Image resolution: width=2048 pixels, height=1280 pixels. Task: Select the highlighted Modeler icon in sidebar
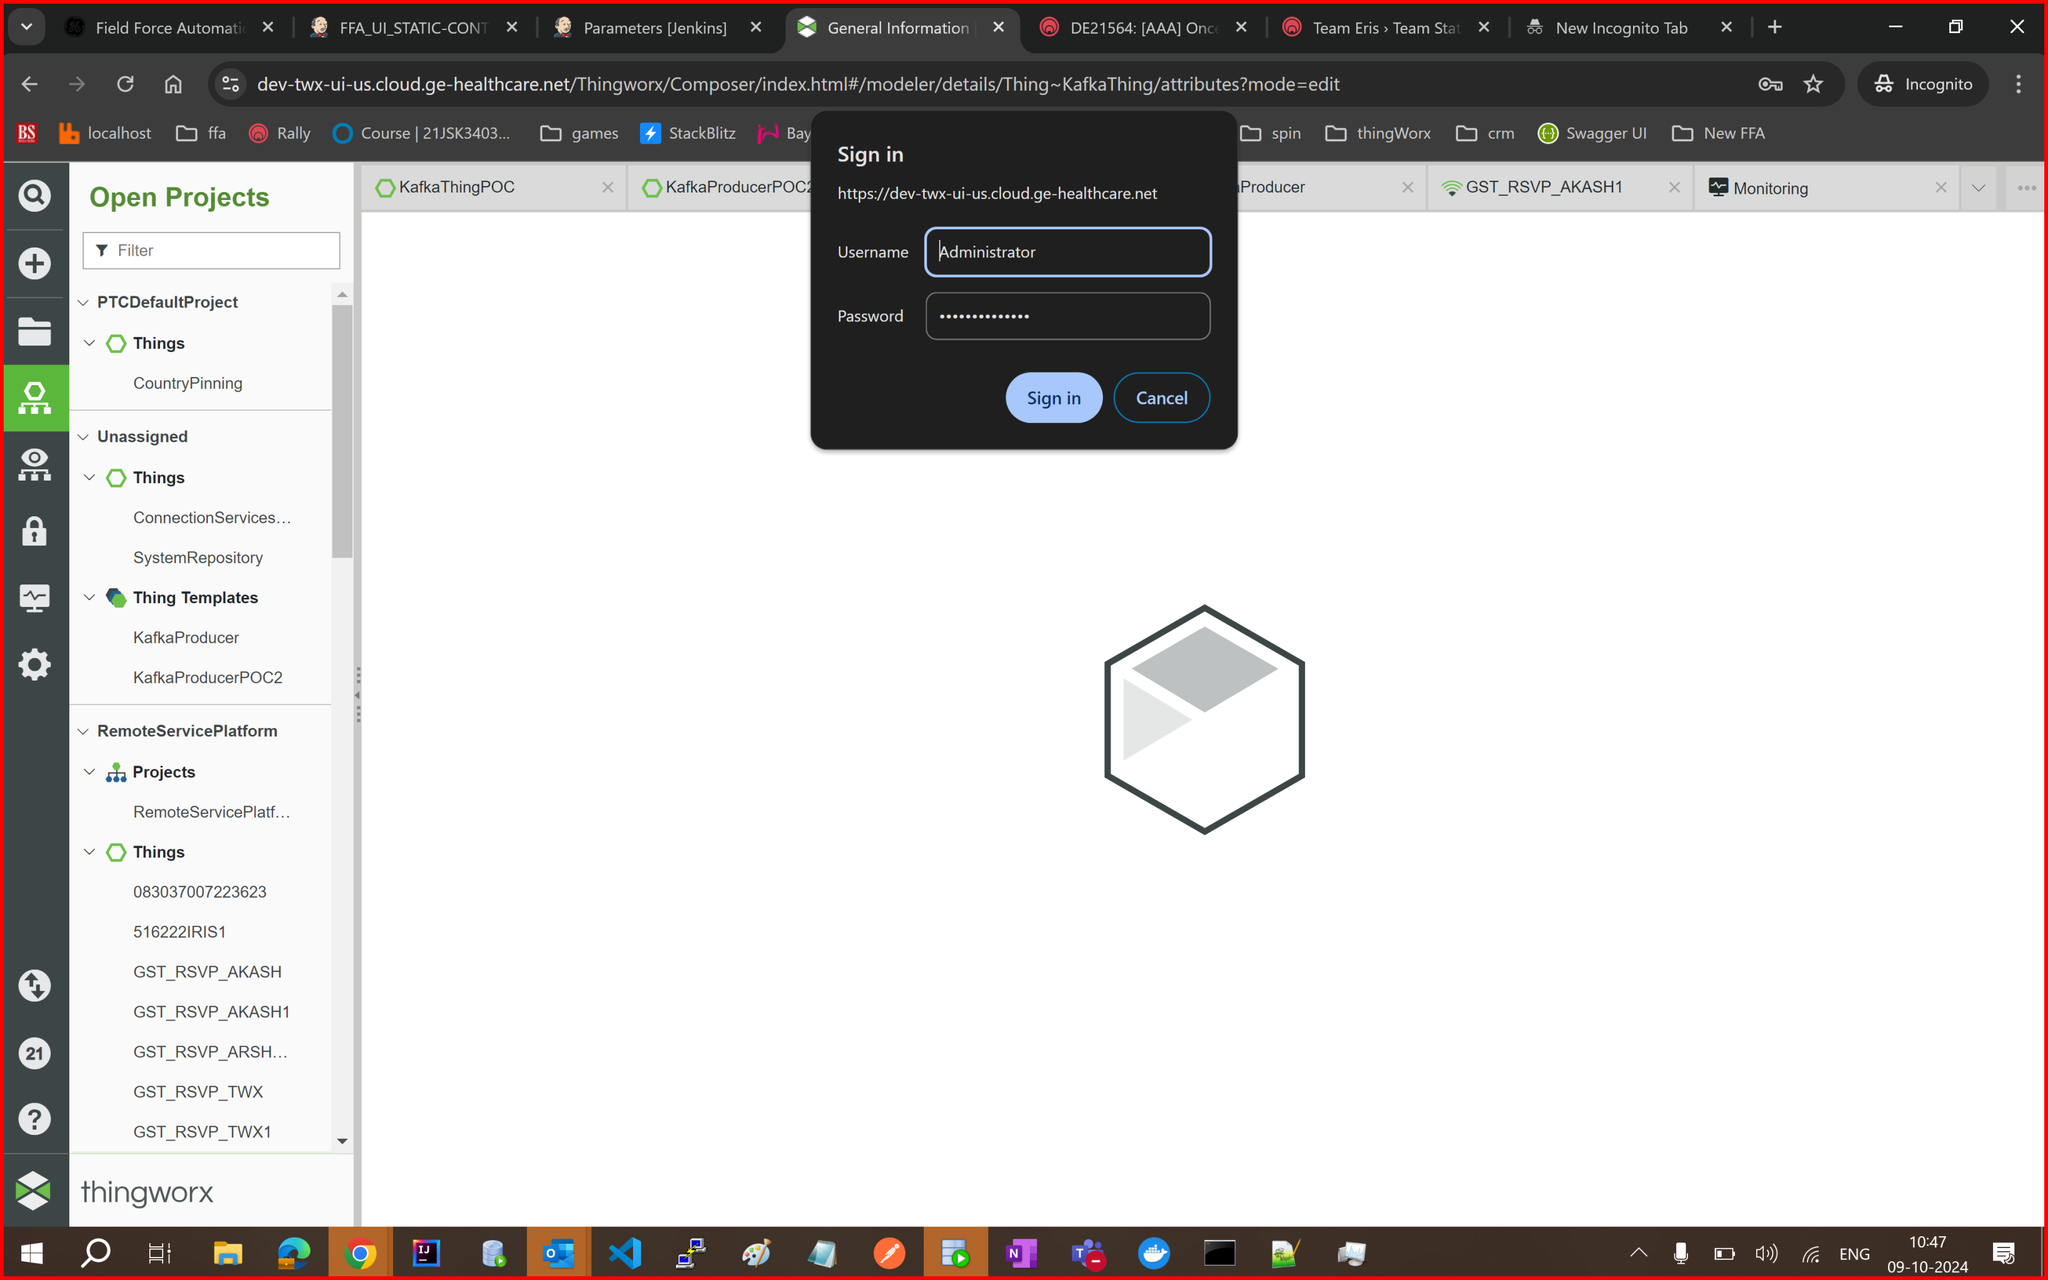35,398
